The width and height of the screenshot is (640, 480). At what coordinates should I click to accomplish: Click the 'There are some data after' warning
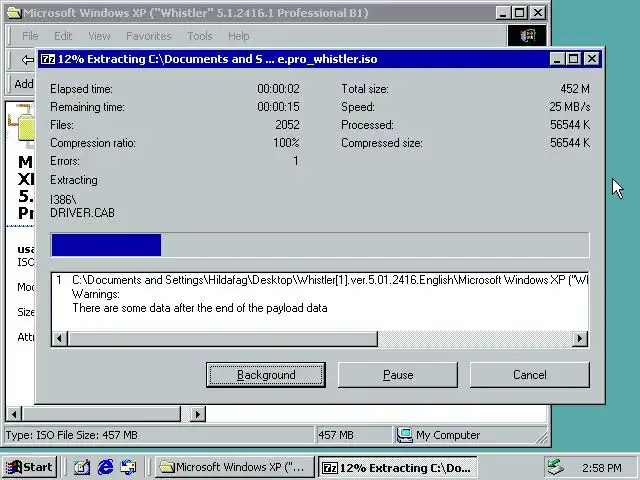pyautogui.click(x=200, y=308)
